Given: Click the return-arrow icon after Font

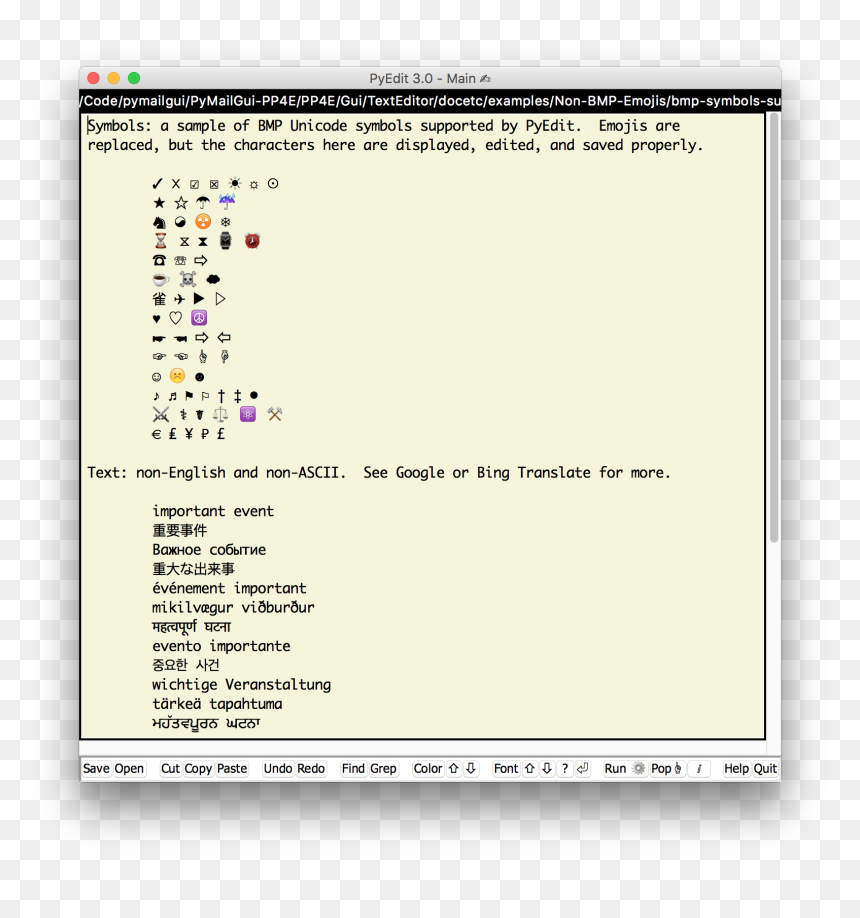Looking at the screenshot, I should (582, 769).
